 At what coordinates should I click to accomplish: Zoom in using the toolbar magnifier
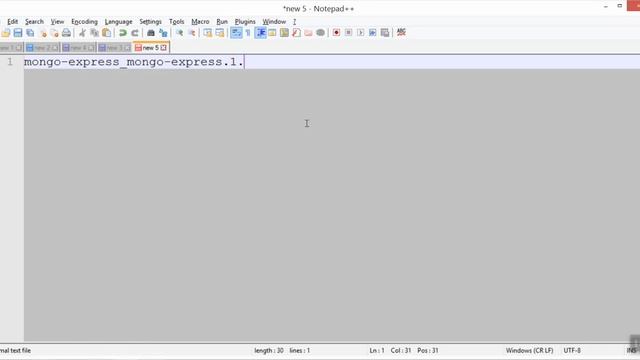click(x=179, y=33)
